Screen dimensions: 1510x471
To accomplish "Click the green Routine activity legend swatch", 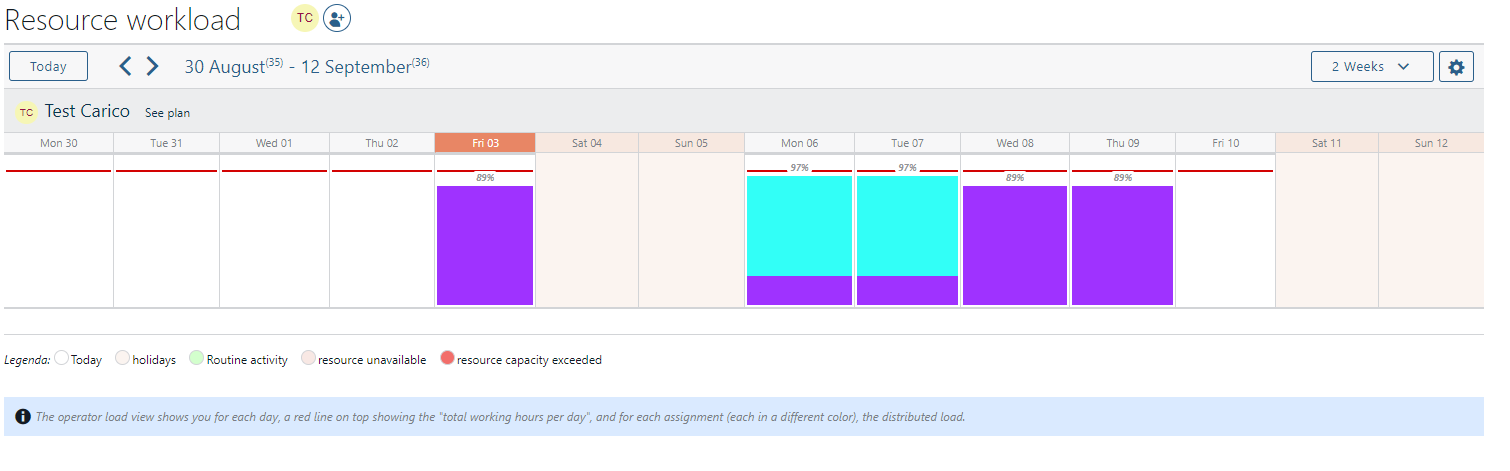I will click(196, 359).
